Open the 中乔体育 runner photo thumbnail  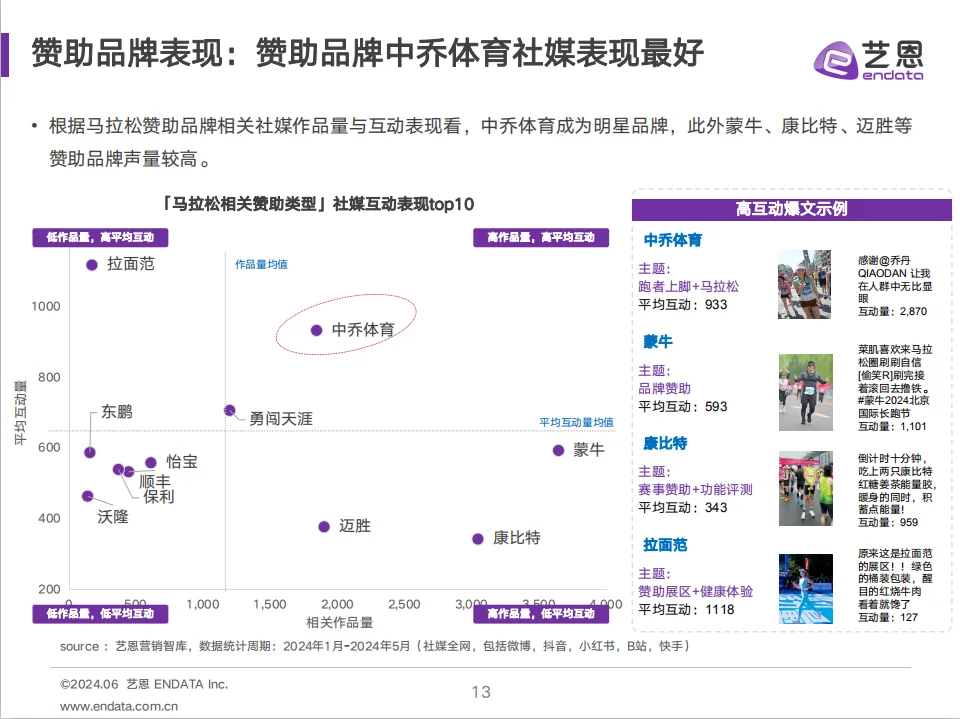point(804,284)
